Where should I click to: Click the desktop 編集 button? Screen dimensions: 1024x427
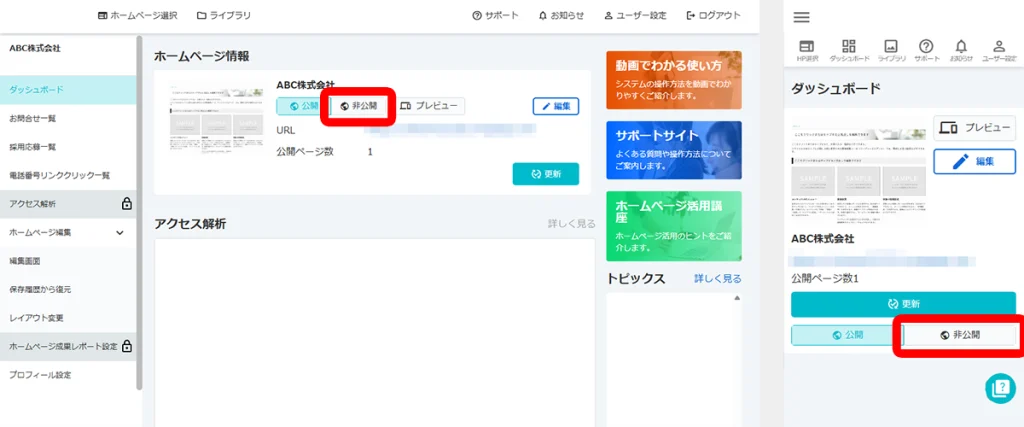coord(556,106)
